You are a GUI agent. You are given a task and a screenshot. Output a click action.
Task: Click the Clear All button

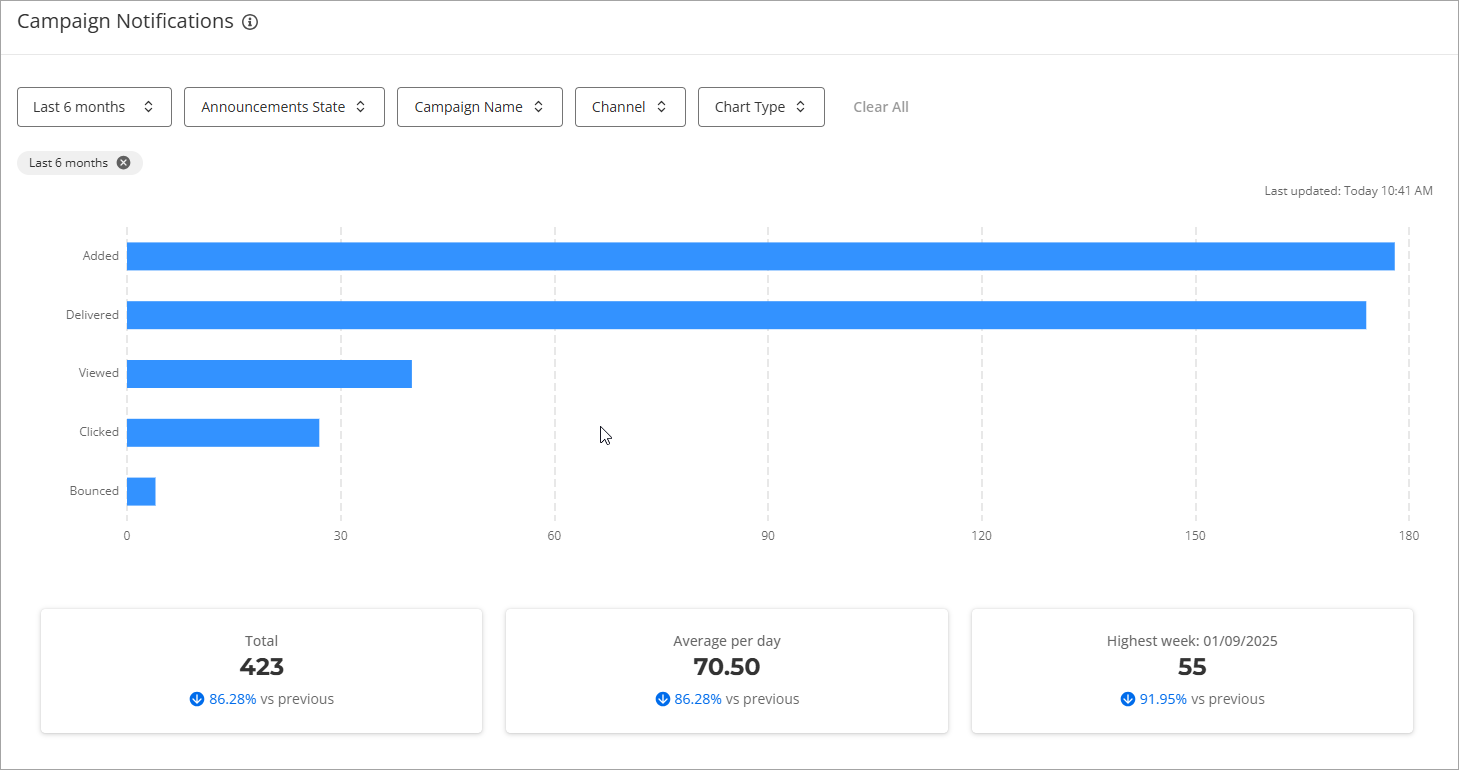coord(880,107)
